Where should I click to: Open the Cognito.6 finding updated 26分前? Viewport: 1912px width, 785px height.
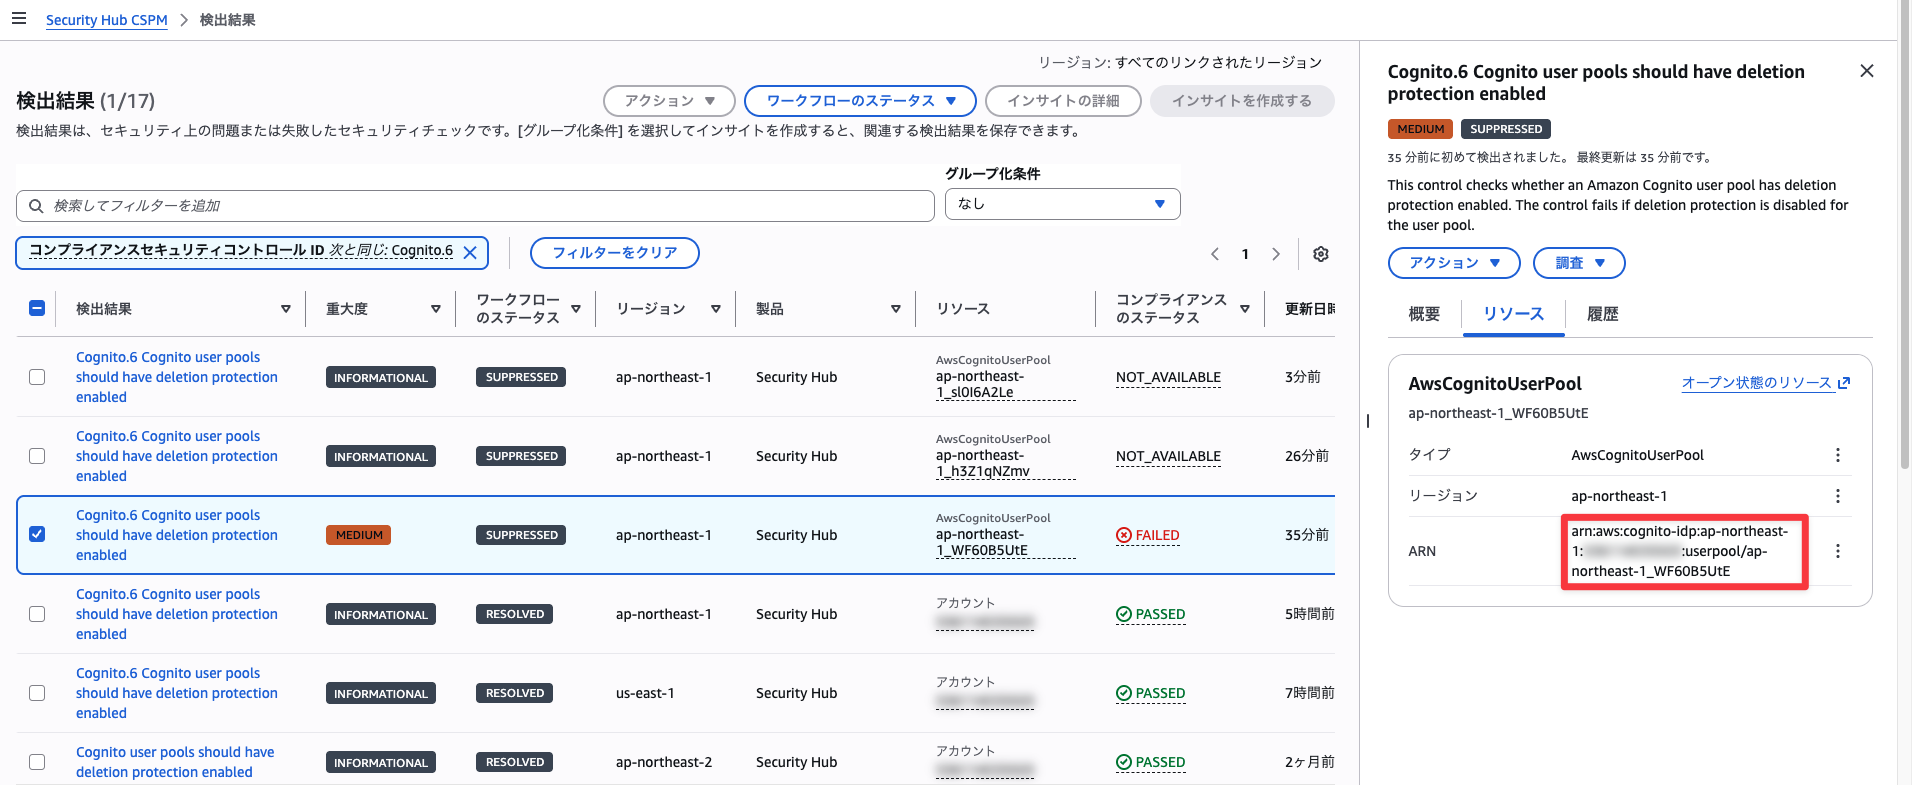[177, 456]
